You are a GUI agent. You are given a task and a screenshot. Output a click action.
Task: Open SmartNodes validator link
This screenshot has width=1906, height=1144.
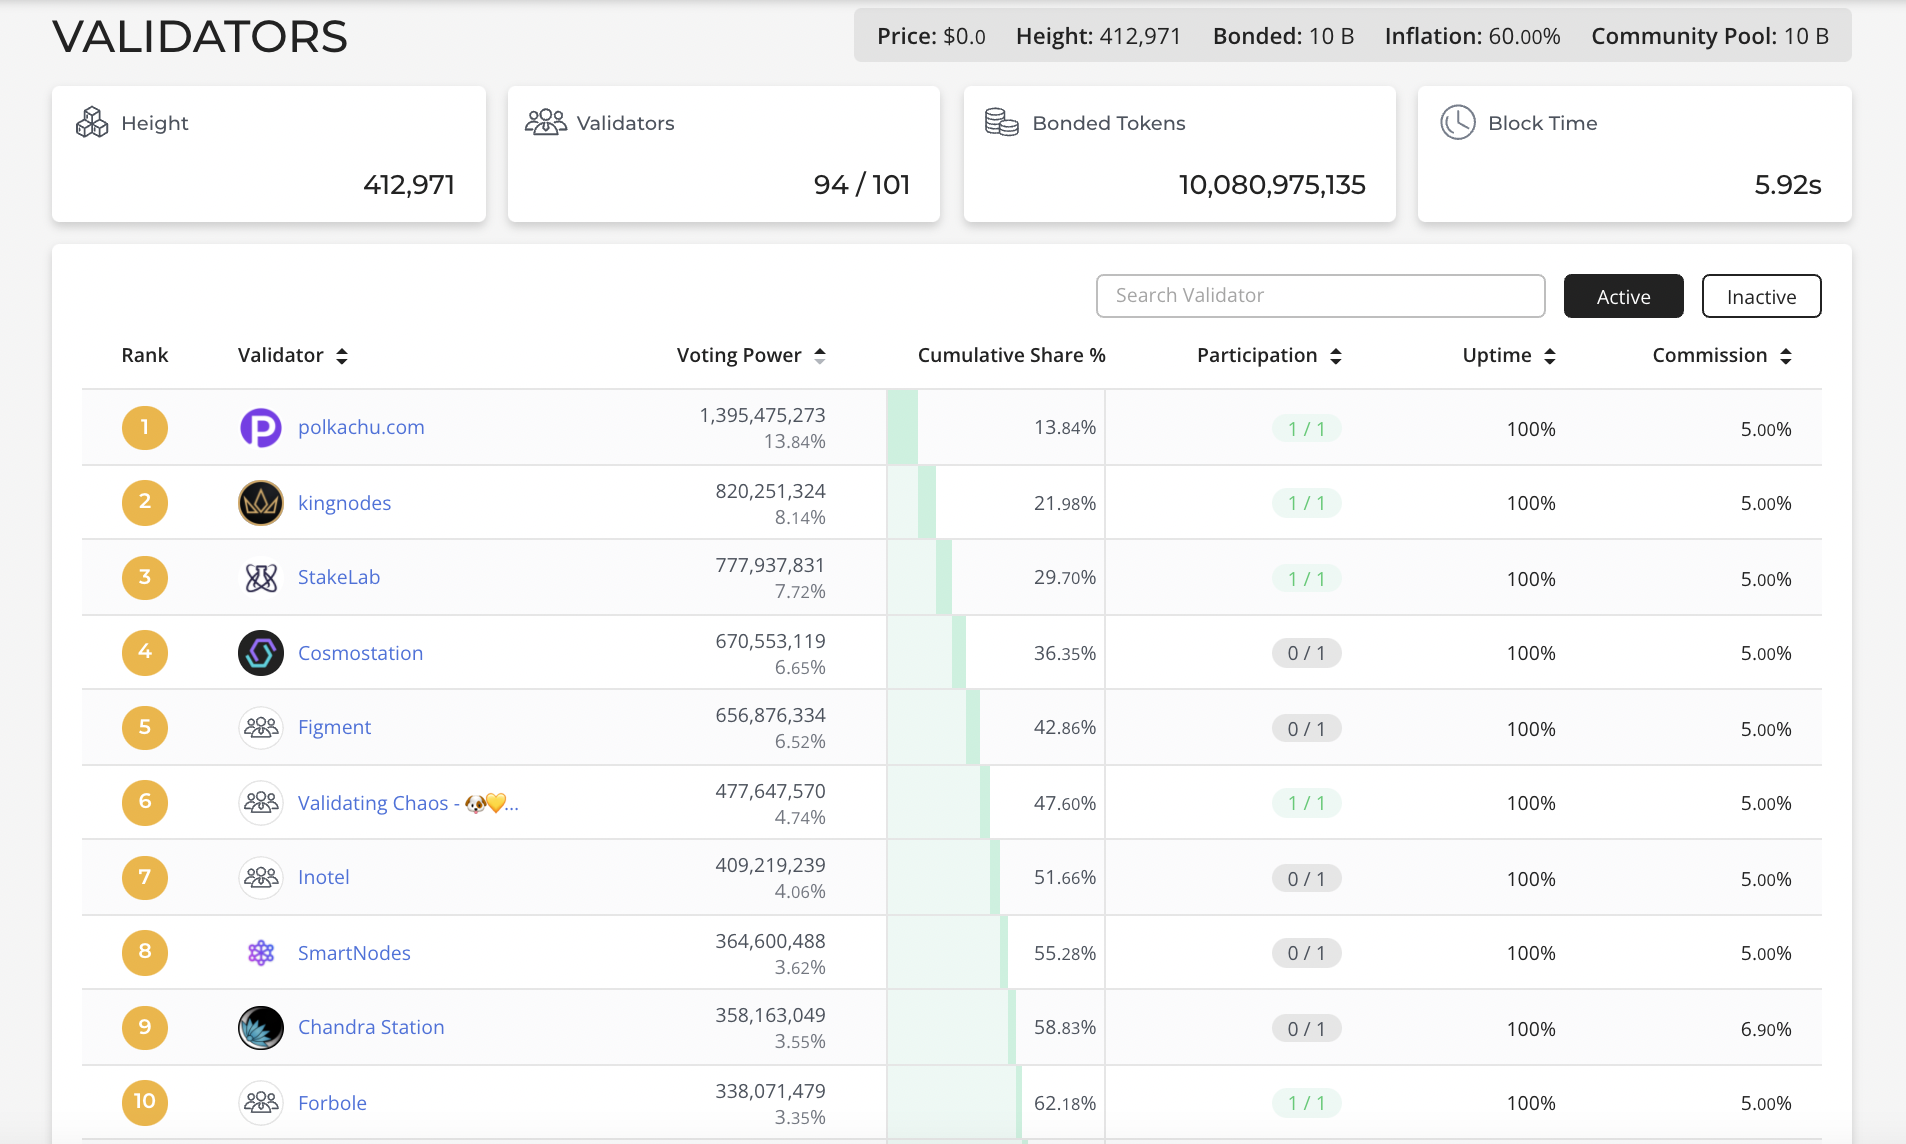pos(354,953)
